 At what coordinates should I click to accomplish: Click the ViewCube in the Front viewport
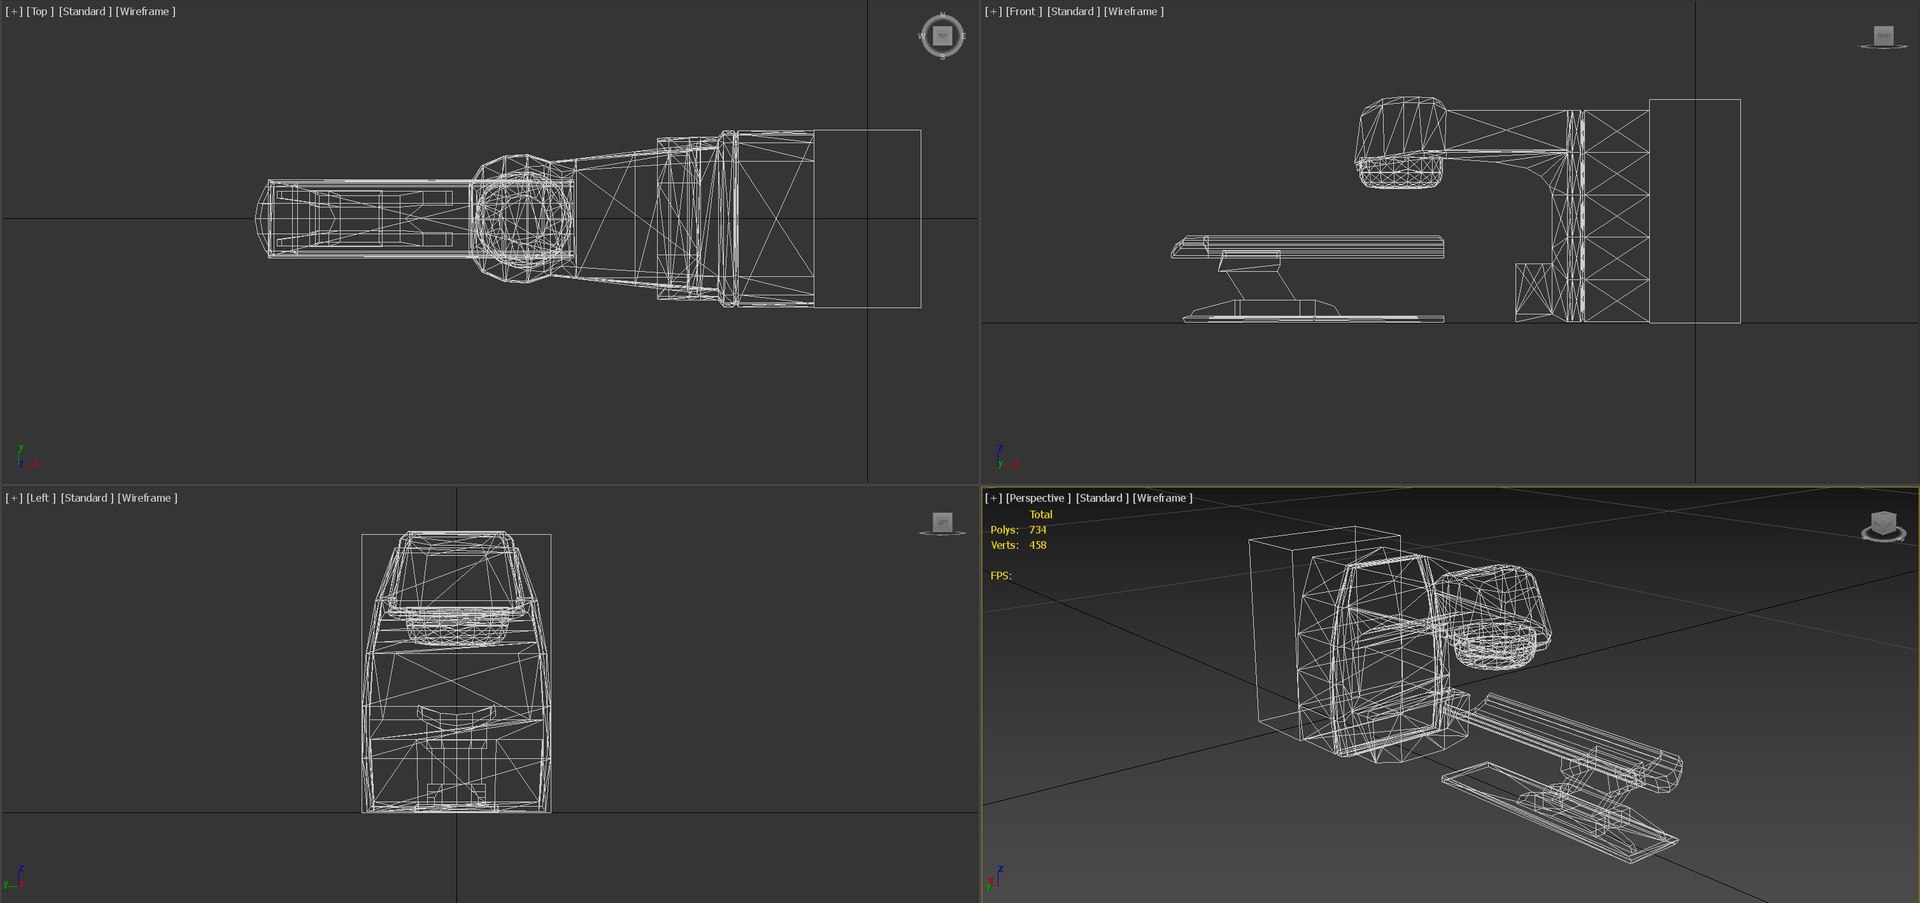tap(1883, 37)
